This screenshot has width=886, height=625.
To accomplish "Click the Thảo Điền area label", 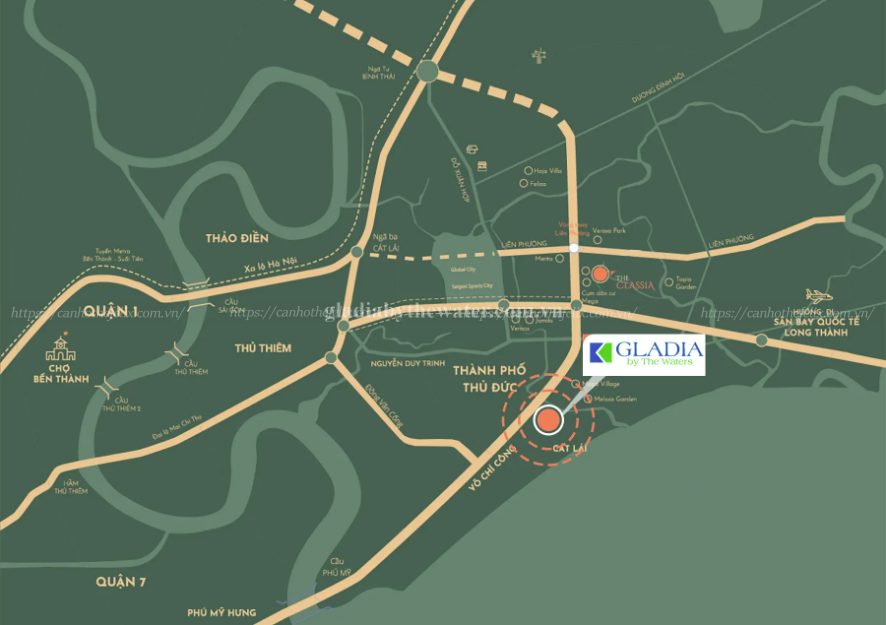I will 237,238.
